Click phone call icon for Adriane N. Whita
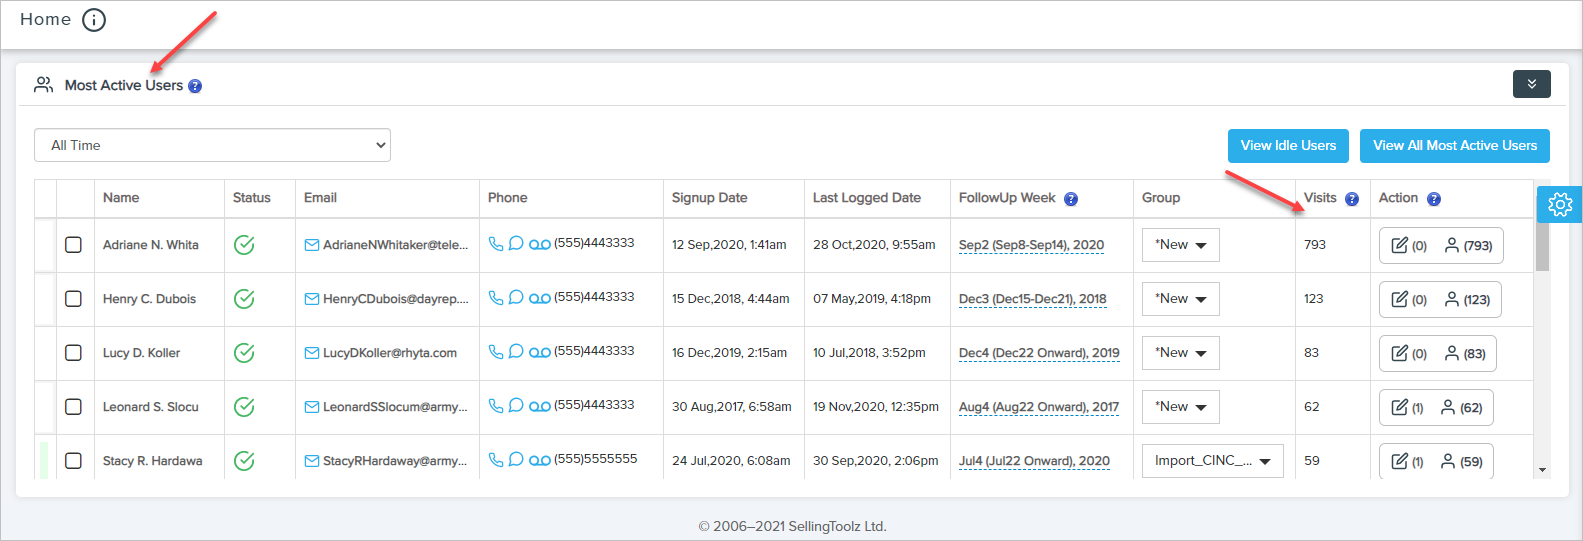1583x541 pixels. click(495, 243)
